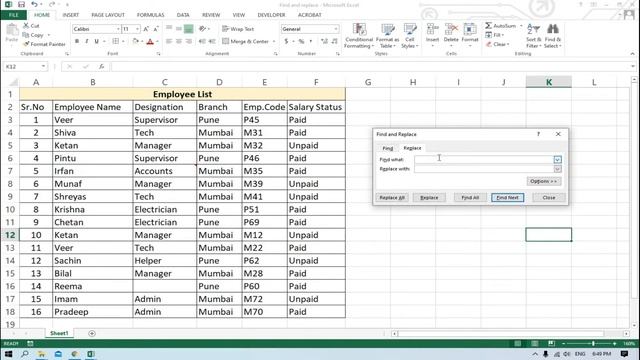Expand the Find what history dropdown
This screenshot has width=640, height=360.
click(558, 160)
